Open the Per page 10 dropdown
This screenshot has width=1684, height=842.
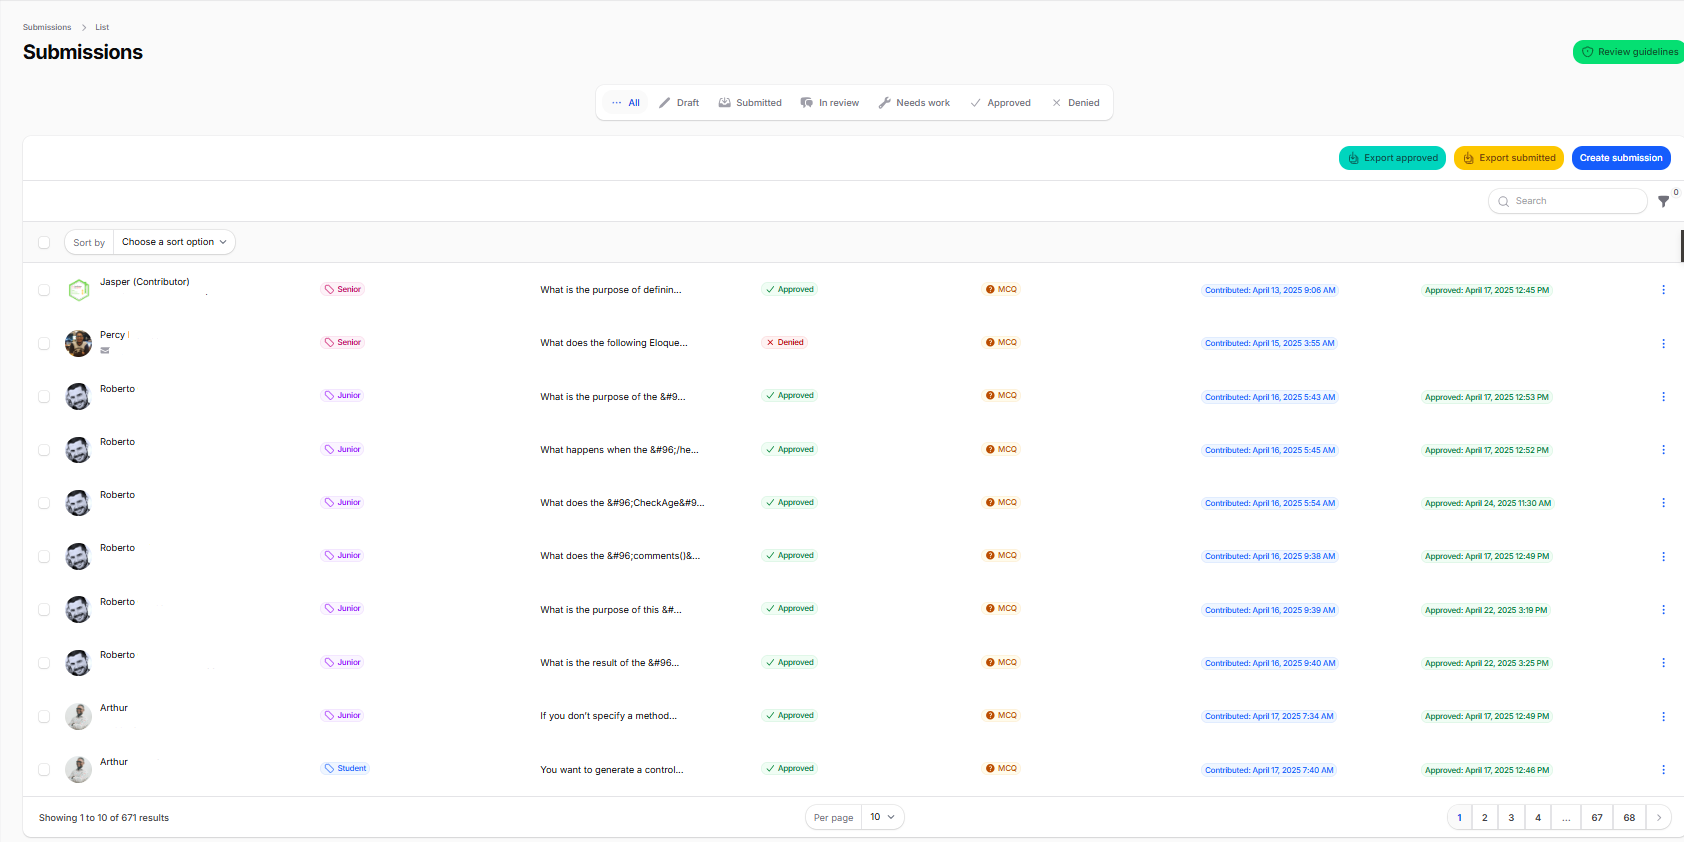(883, 817)
